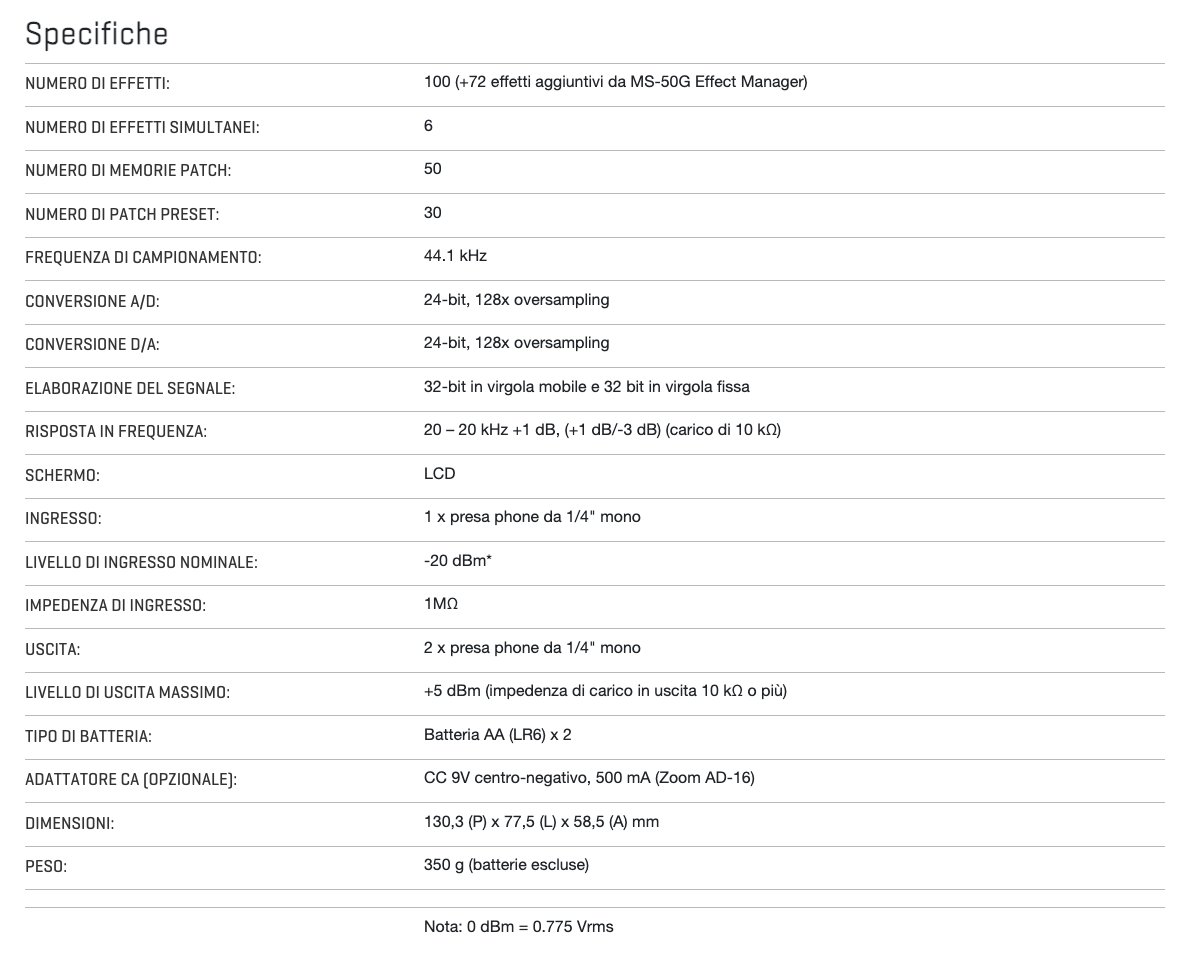Click the CONVERSIONE D/A oversampling value
This screenshot has width=1199, height=969.
coord(516,343)
